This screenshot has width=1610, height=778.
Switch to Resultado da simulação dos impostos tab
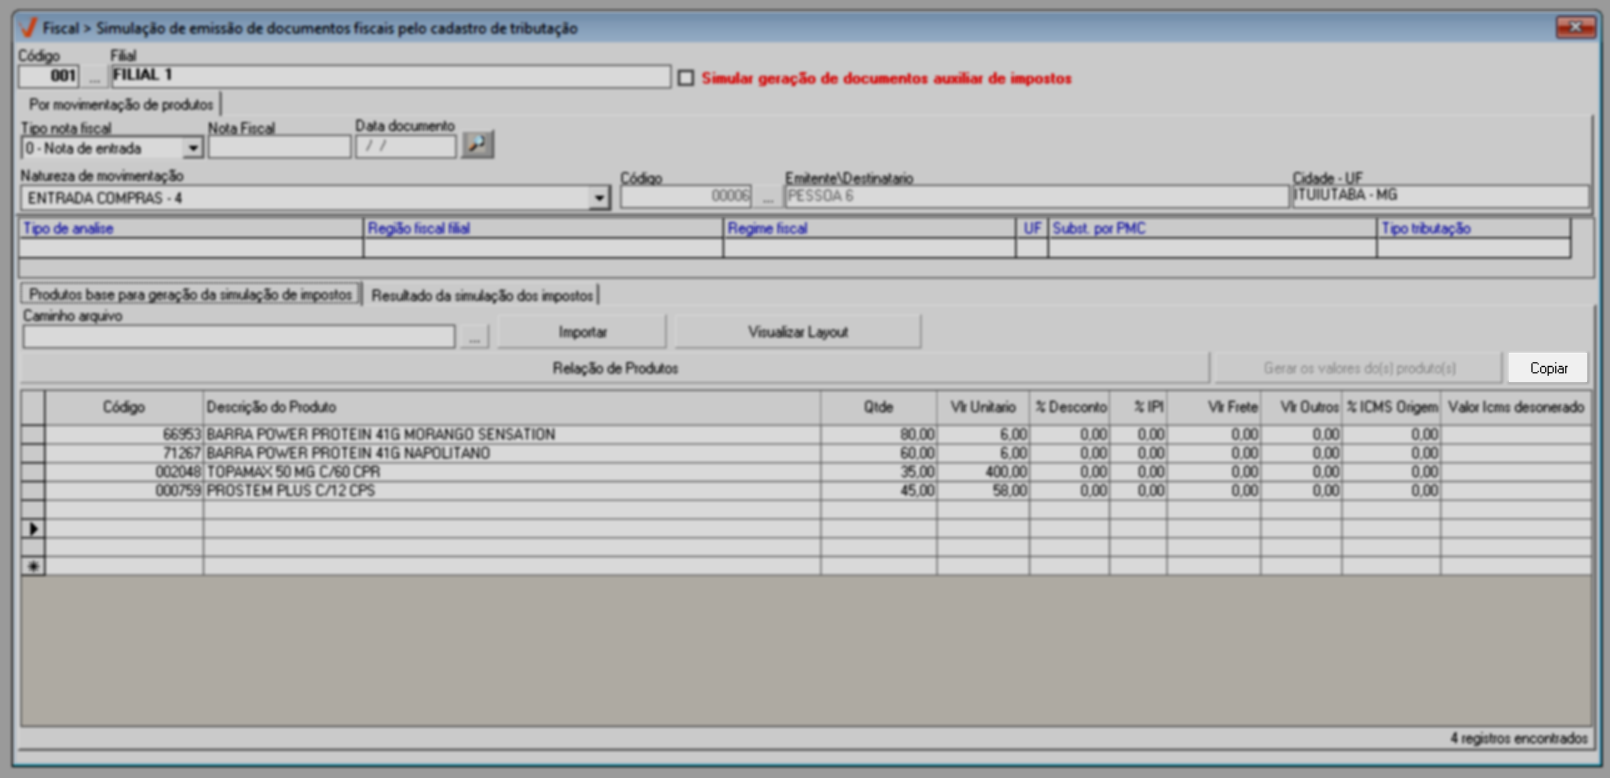482,295
